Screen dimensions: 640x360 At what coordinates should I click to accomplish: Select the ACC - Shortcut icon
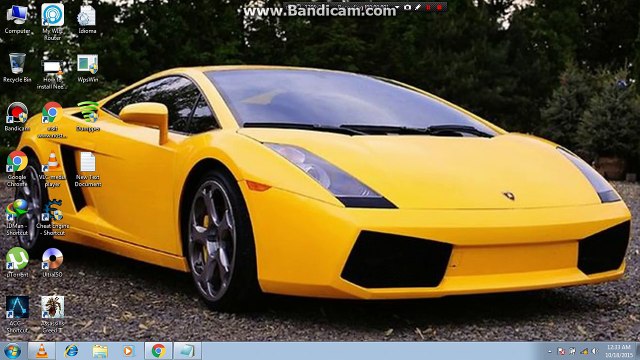pyautogui.click(x=17, y=314)
